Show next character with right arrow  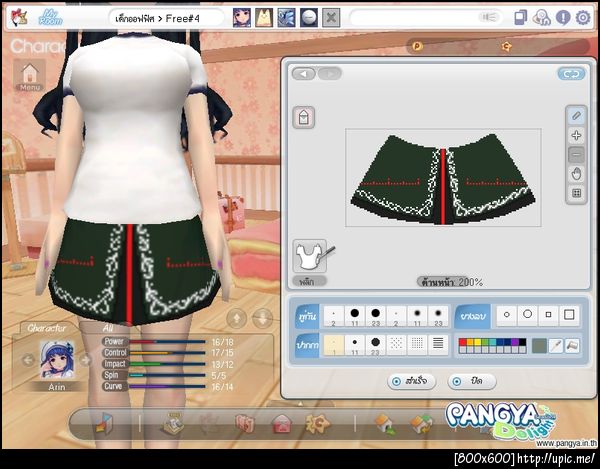pos(85,360)
